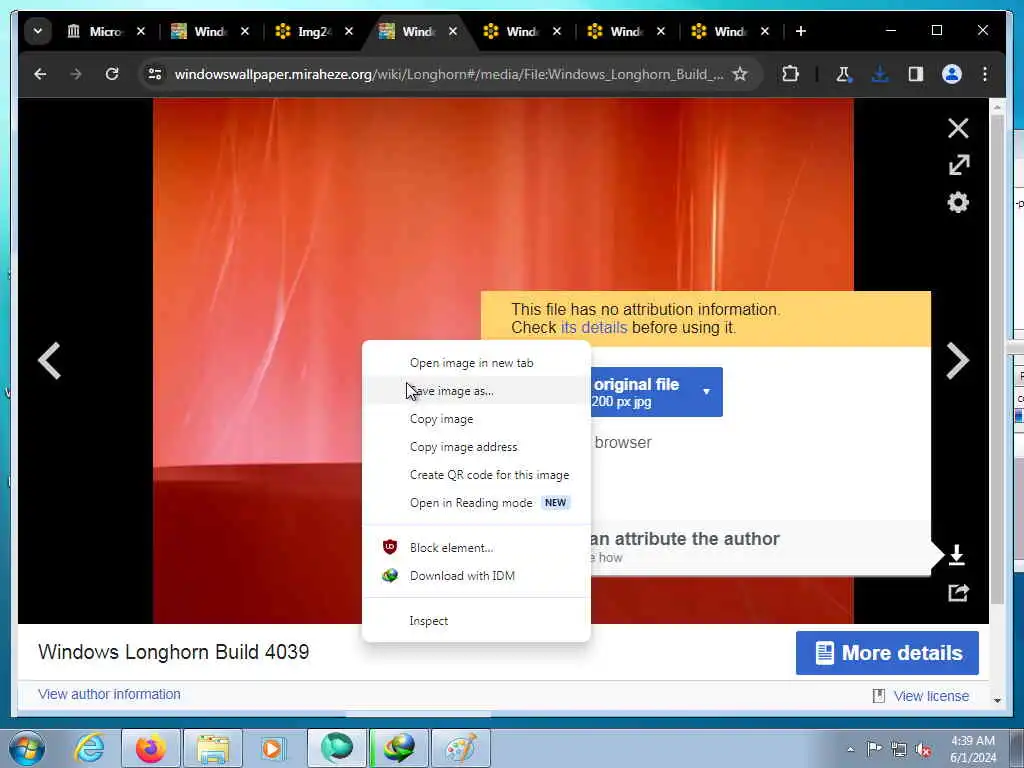Select Open image in new tab
Viewport: 1024px width, 768px height.
[476, 363]
